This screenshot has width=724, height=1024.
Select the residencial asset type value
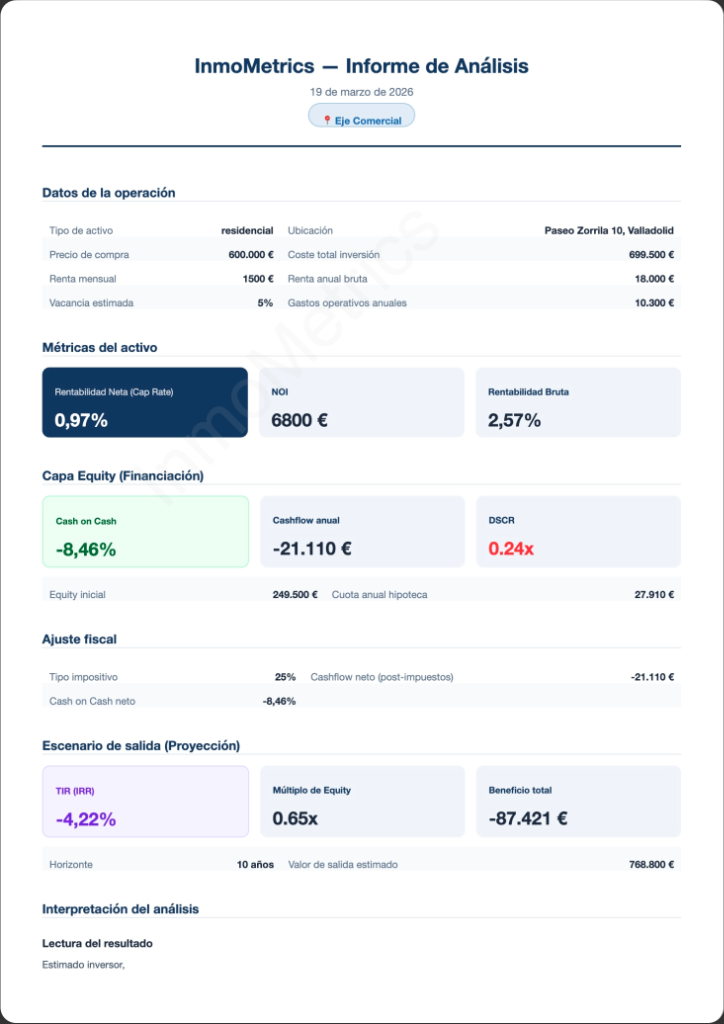click(247, 231)
